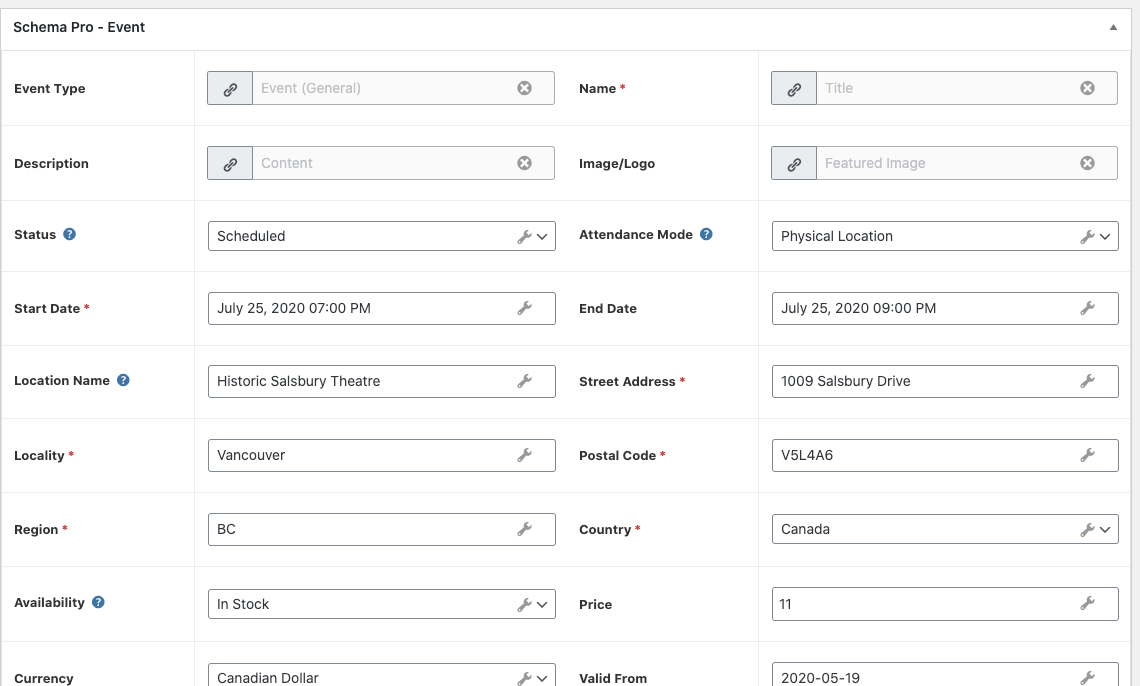Click the wrench icon in Start Date field
The height and width of the screenshot is (686, 1140).
click(x=524, y=308)
